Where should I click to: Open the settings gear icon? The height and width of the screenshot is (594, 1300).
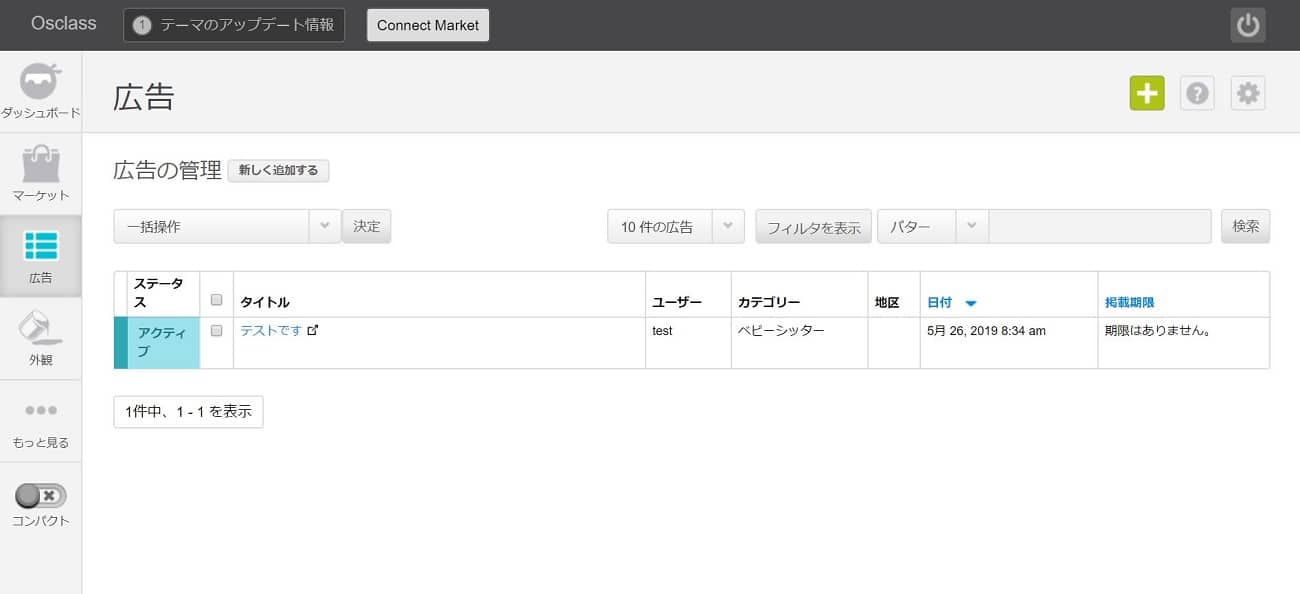[x=1247, y=93]
